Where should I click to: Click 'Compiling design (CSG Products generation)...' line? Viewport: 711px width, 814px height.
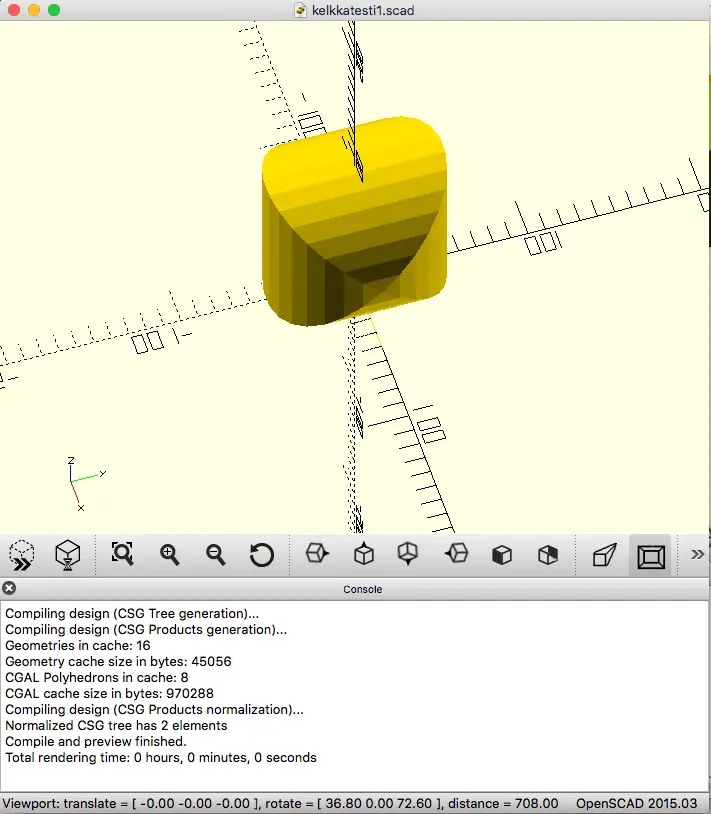pos(146,630)
